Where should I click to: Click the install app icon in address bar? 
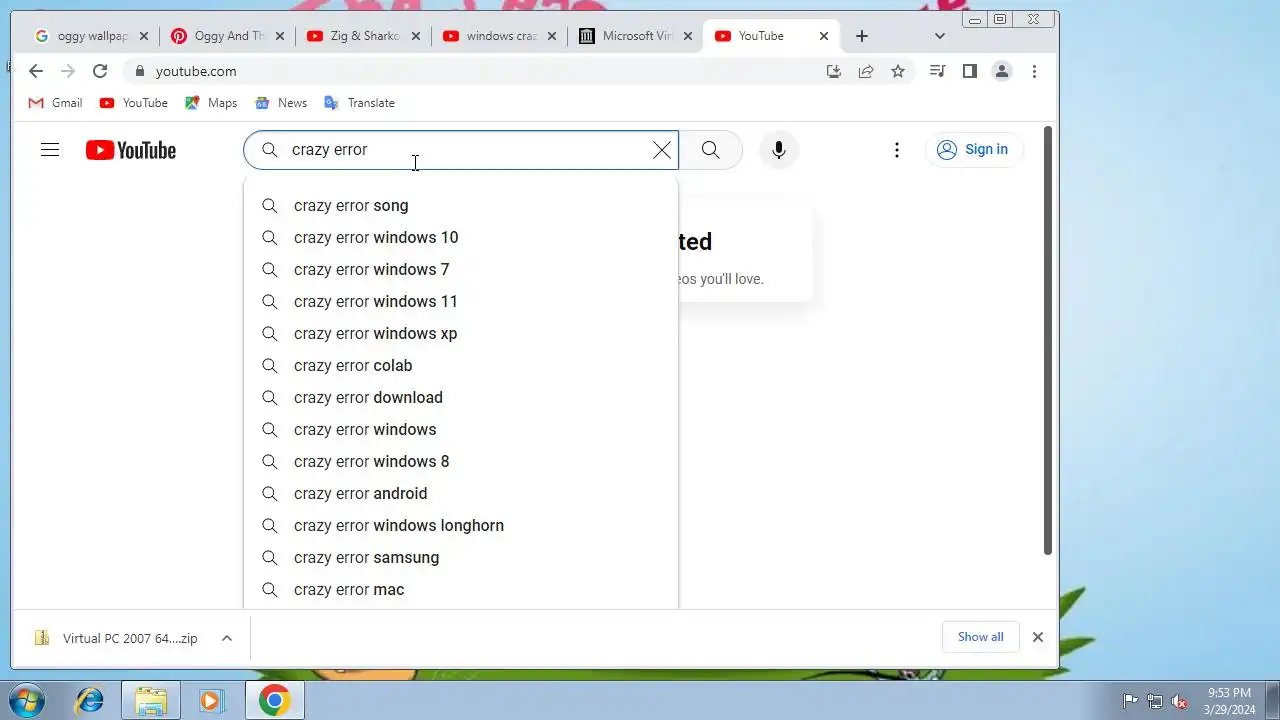(834, 71)
